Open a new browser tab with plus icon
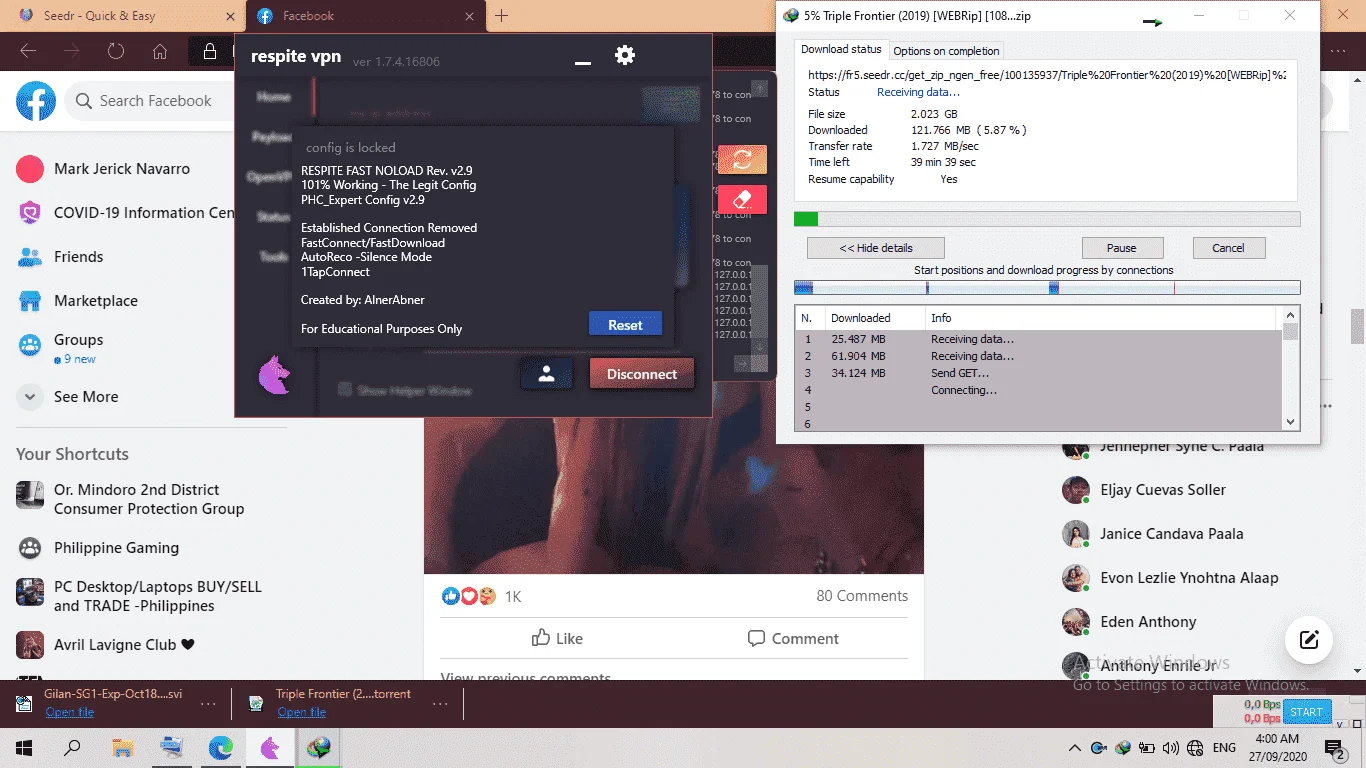 point(502,16)
